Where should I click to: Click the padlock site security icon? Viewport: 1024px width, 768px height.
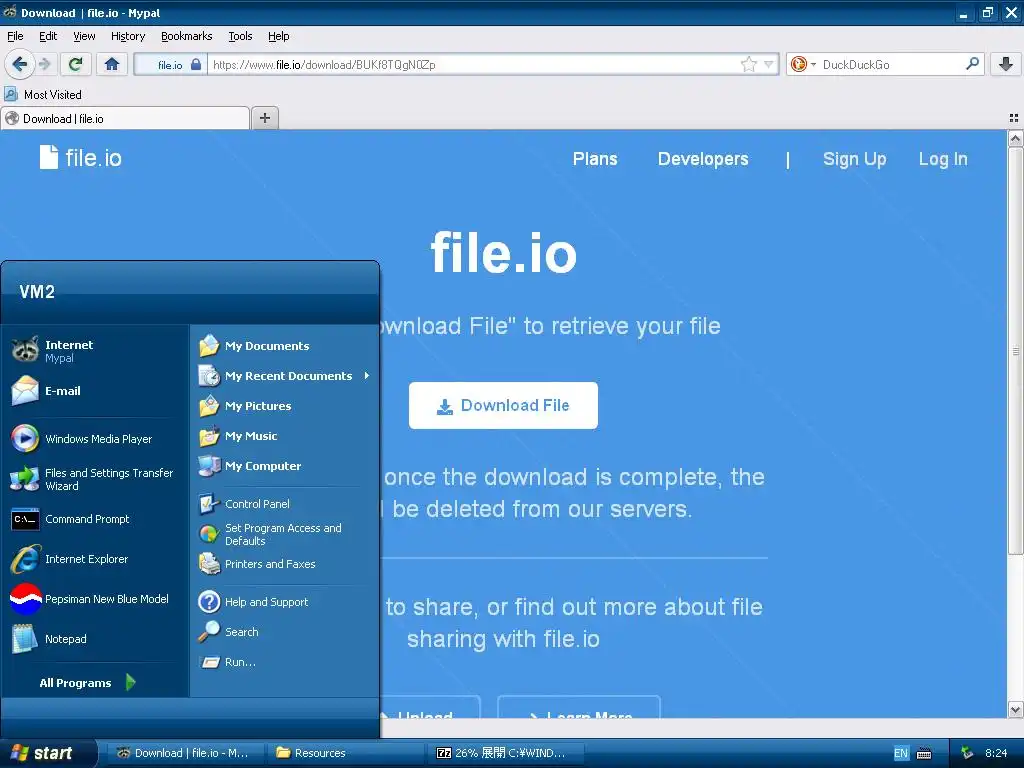point(195,64)
